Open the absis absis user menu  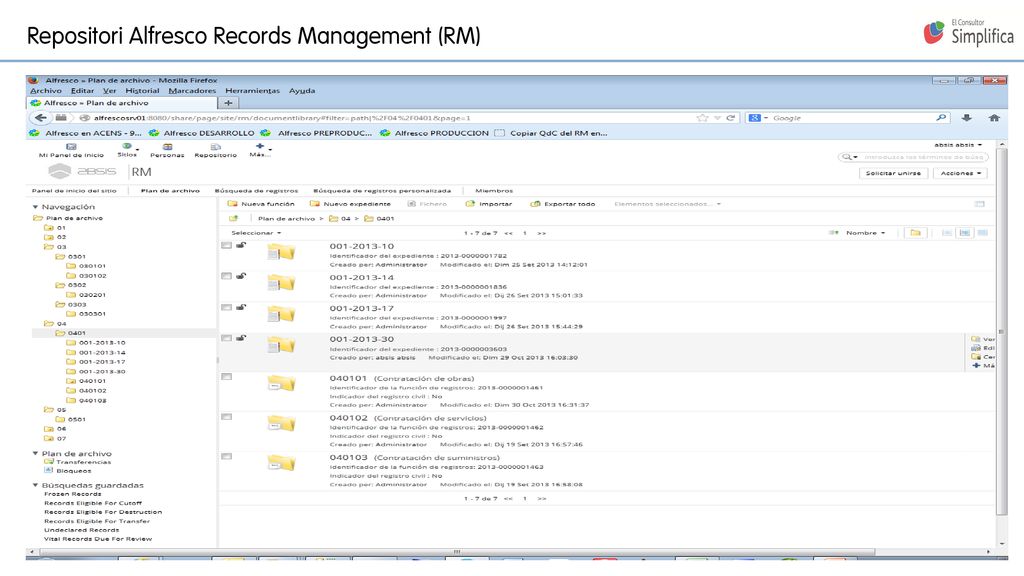(x=958, y=145)
